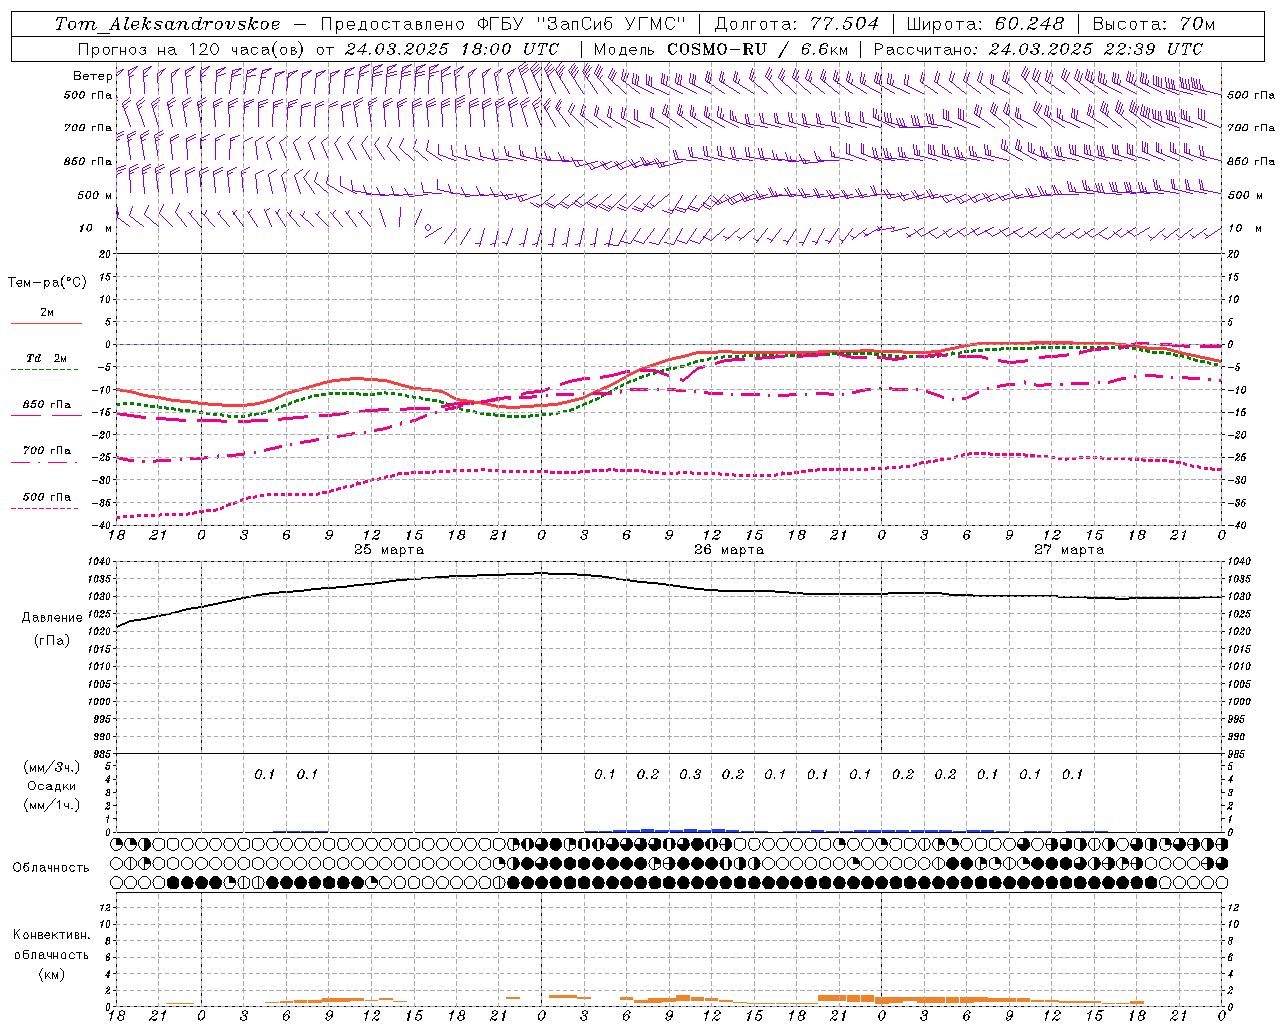Click the 26 марта date label
This screenshot has height=1024, width=1280.
[x=729, y=550]
